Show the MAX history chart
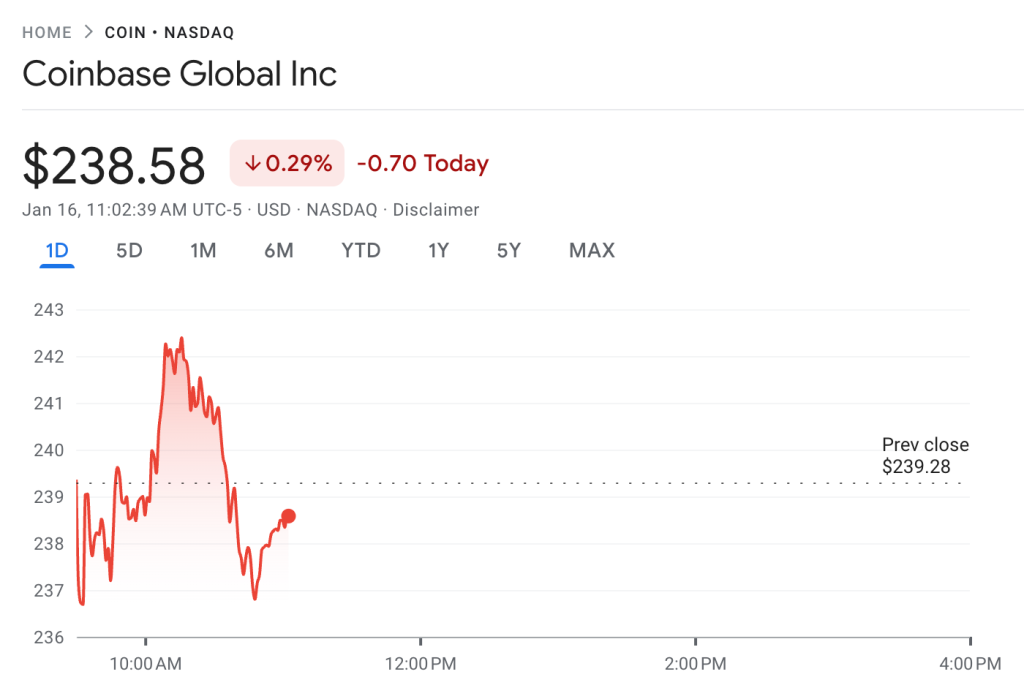1024x696 pixels. click(x=591, y=250)
